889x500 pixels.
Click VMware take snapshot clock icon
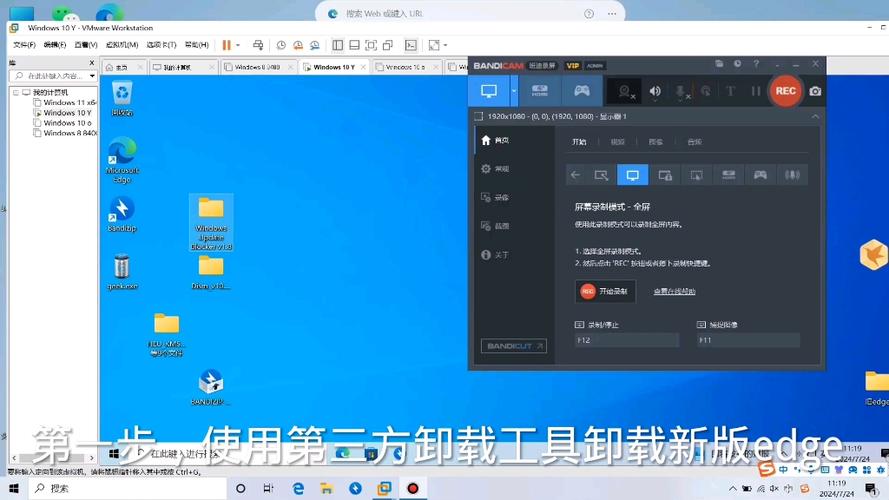tap(281, 45)
